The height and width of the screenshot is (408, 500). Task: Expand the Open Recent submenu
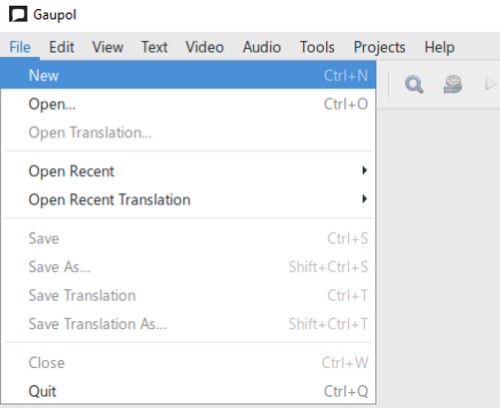tap(188, 171)
